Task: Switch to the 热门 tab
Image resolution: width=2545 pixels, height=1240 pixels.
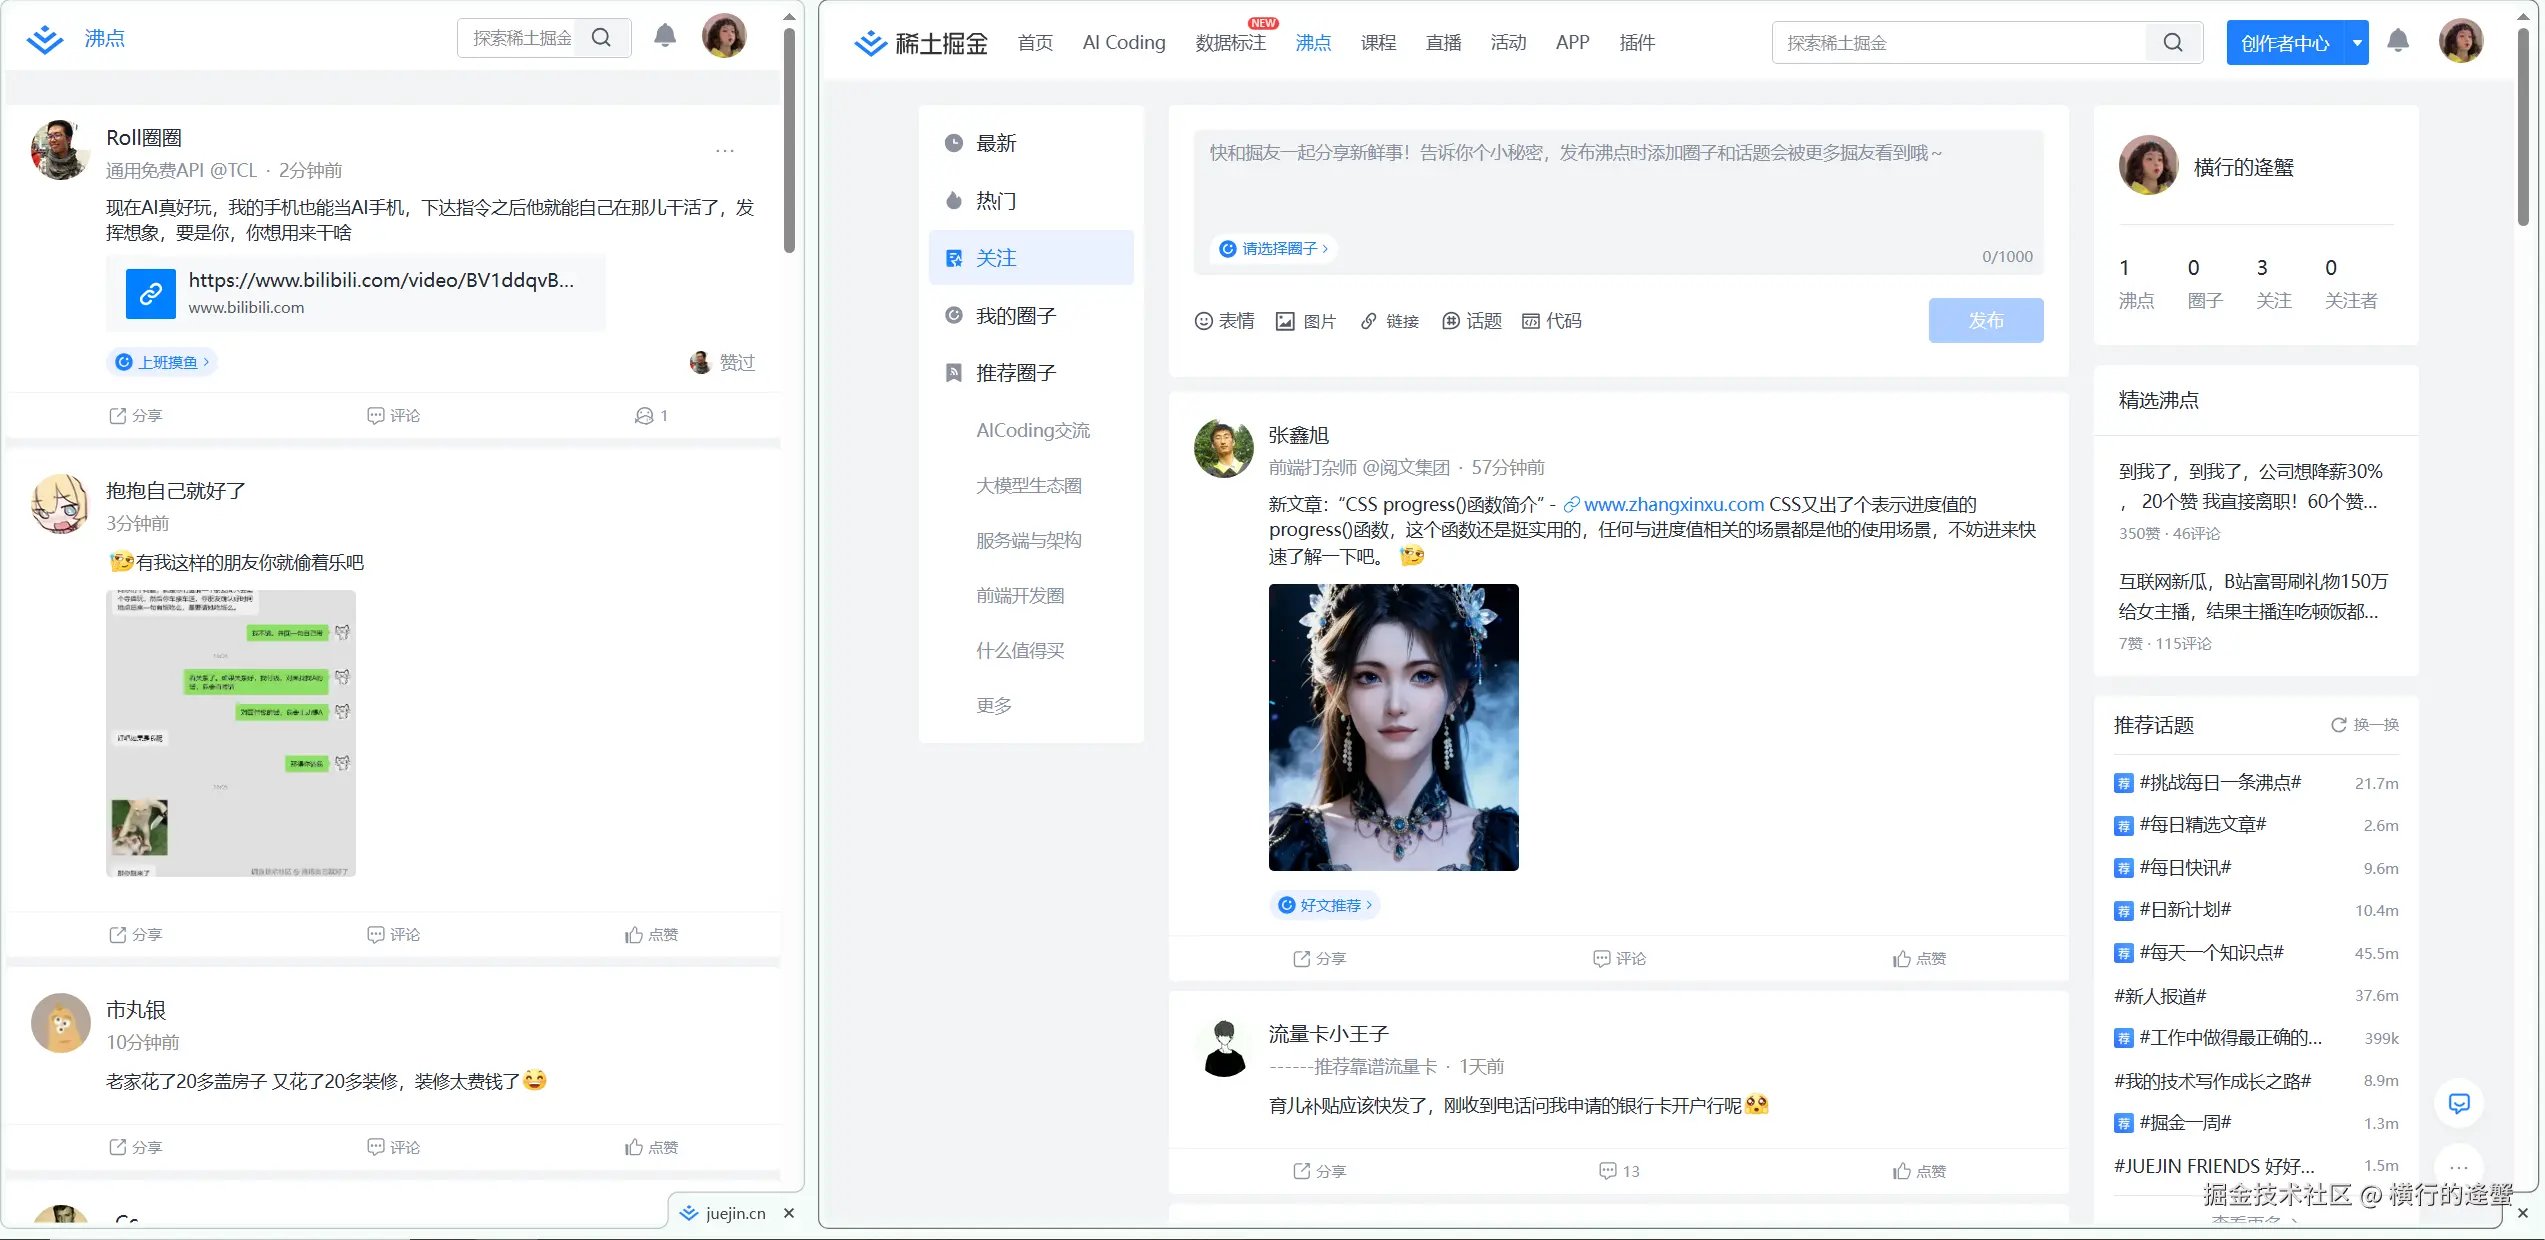Action: [995, 200]
